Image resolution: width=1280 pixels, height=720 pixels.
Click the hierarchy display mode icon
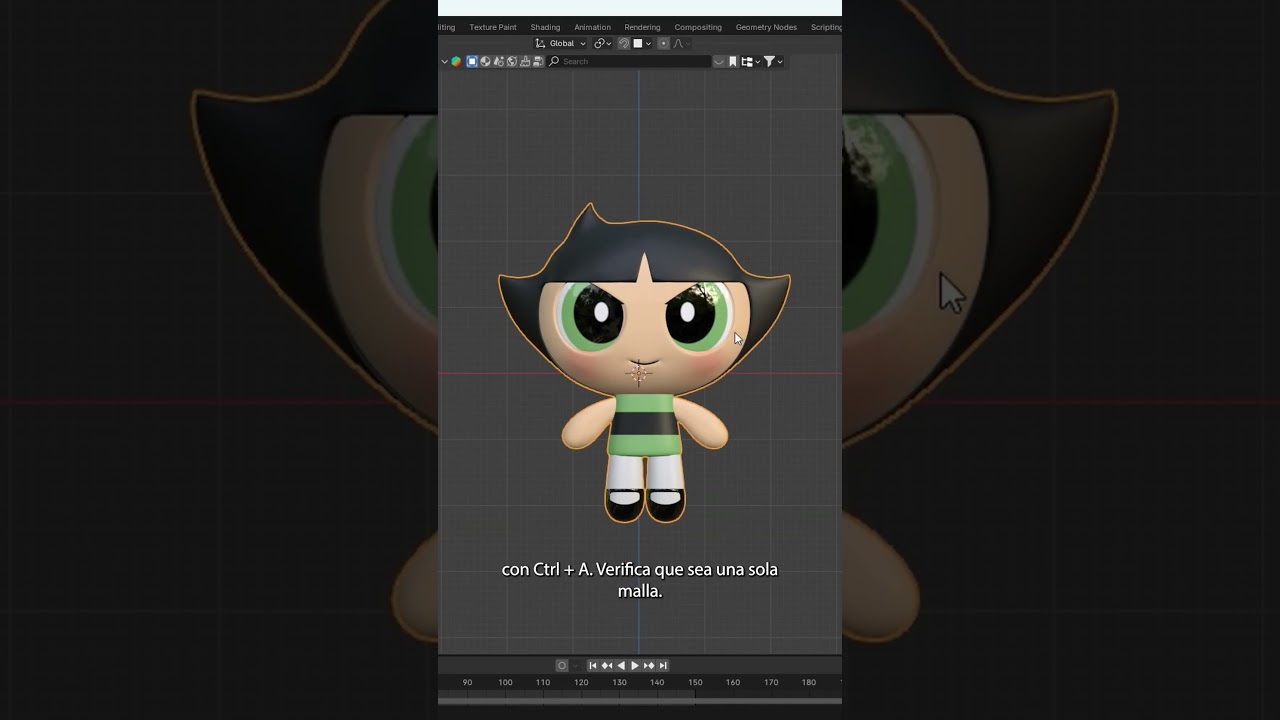point(747,61)
